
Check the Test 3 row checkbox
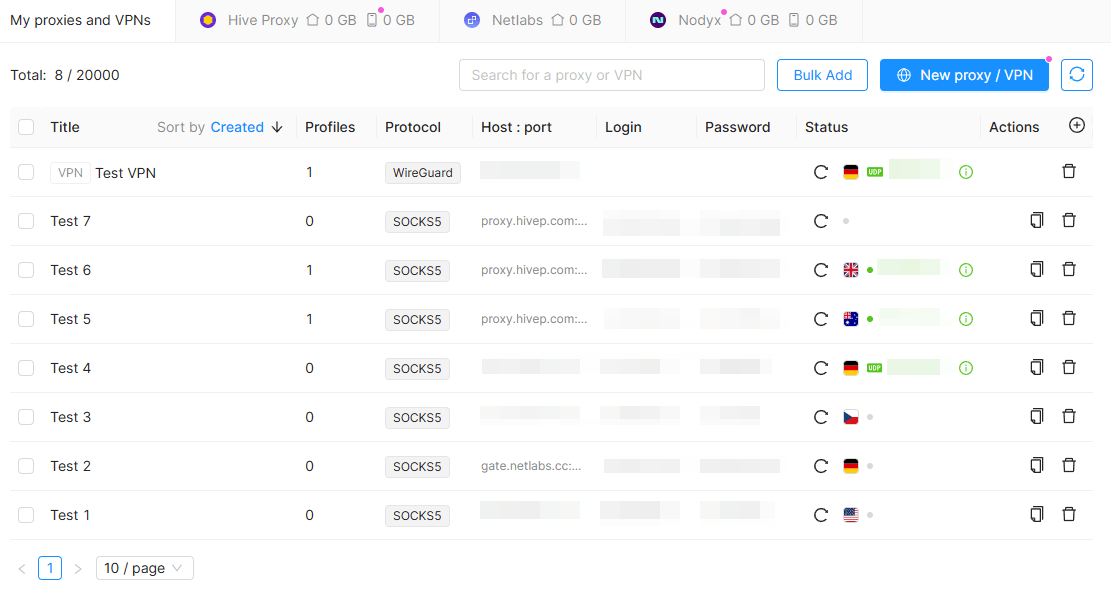coord(26,417)
